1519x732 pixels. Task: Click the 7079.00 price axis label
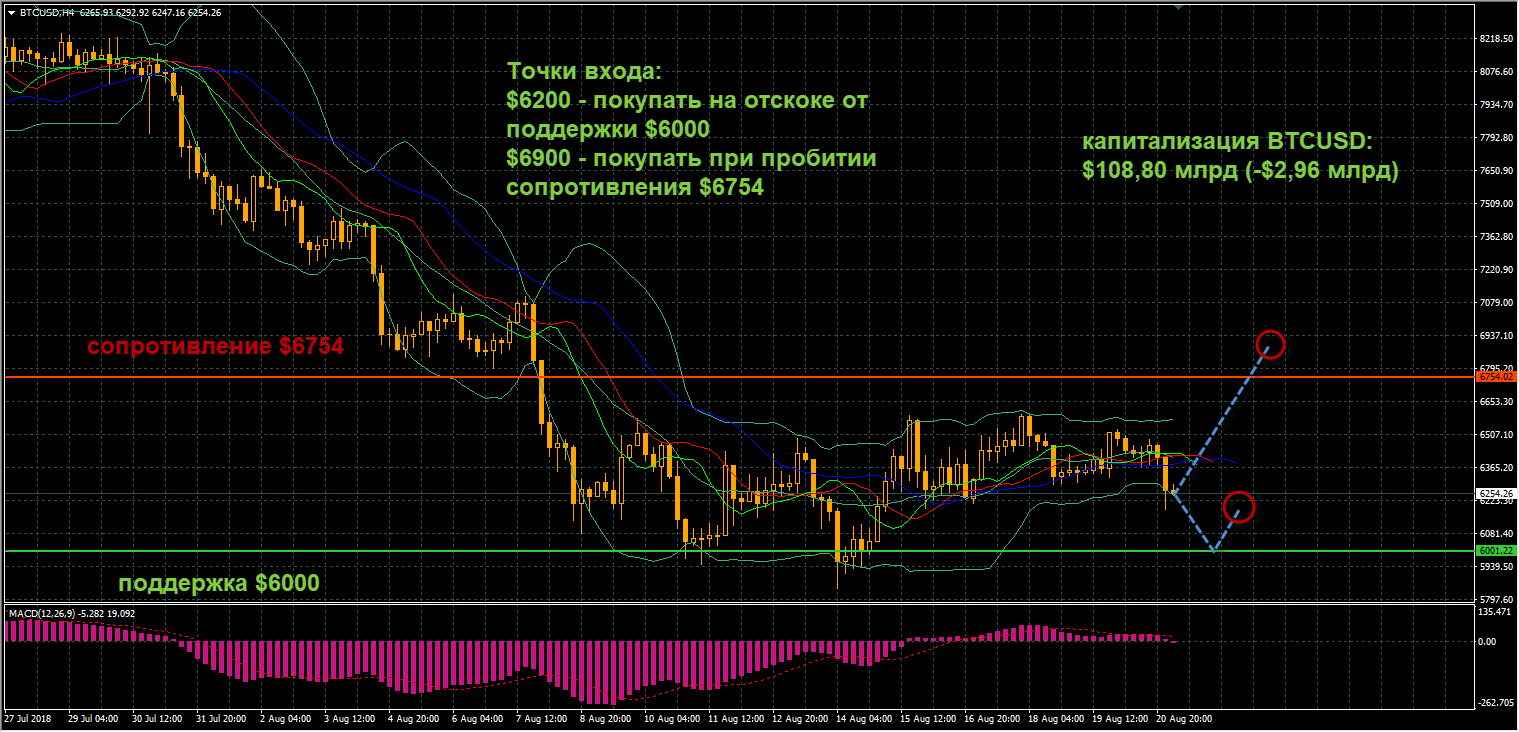coord(1494,303)
